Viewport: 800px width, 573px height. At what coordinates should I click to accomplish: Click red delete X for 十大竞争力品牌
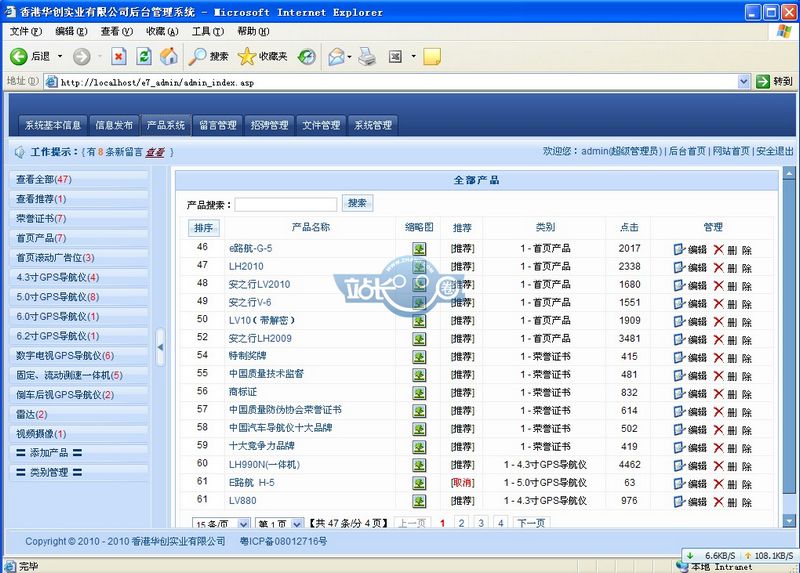(x=718, y=447)
